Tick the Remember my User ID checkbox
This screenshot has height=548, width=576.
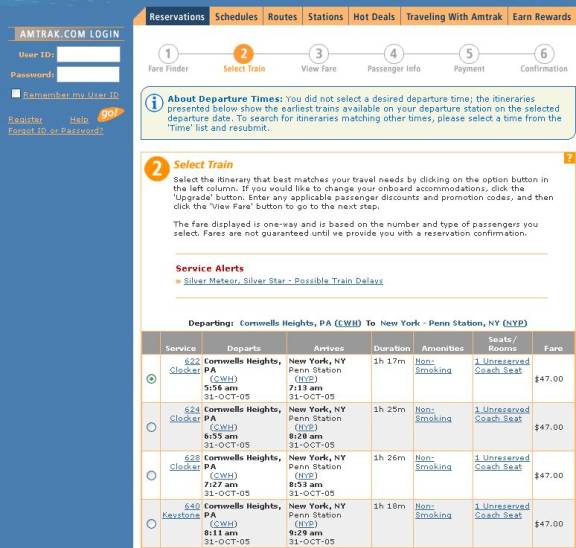(x=16, y=94)
